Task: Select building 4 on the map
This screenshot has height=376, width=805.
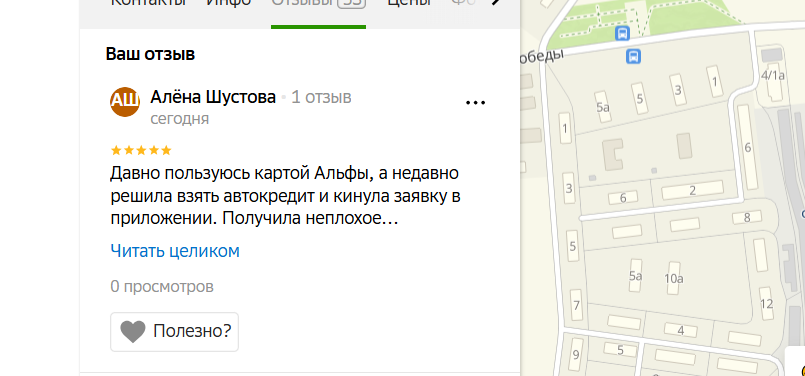Action: (x=681, y=330)
